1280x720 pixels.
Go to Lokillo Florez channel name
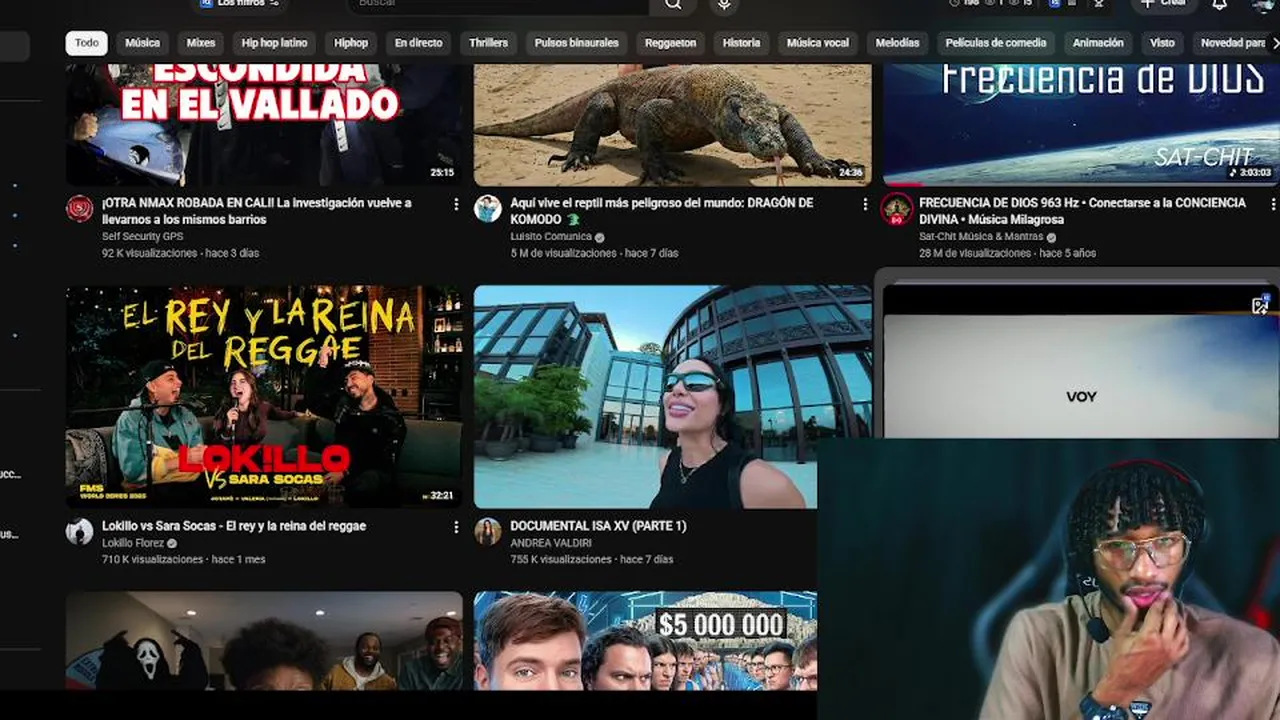pyautogui.click(x=133, y=543)
